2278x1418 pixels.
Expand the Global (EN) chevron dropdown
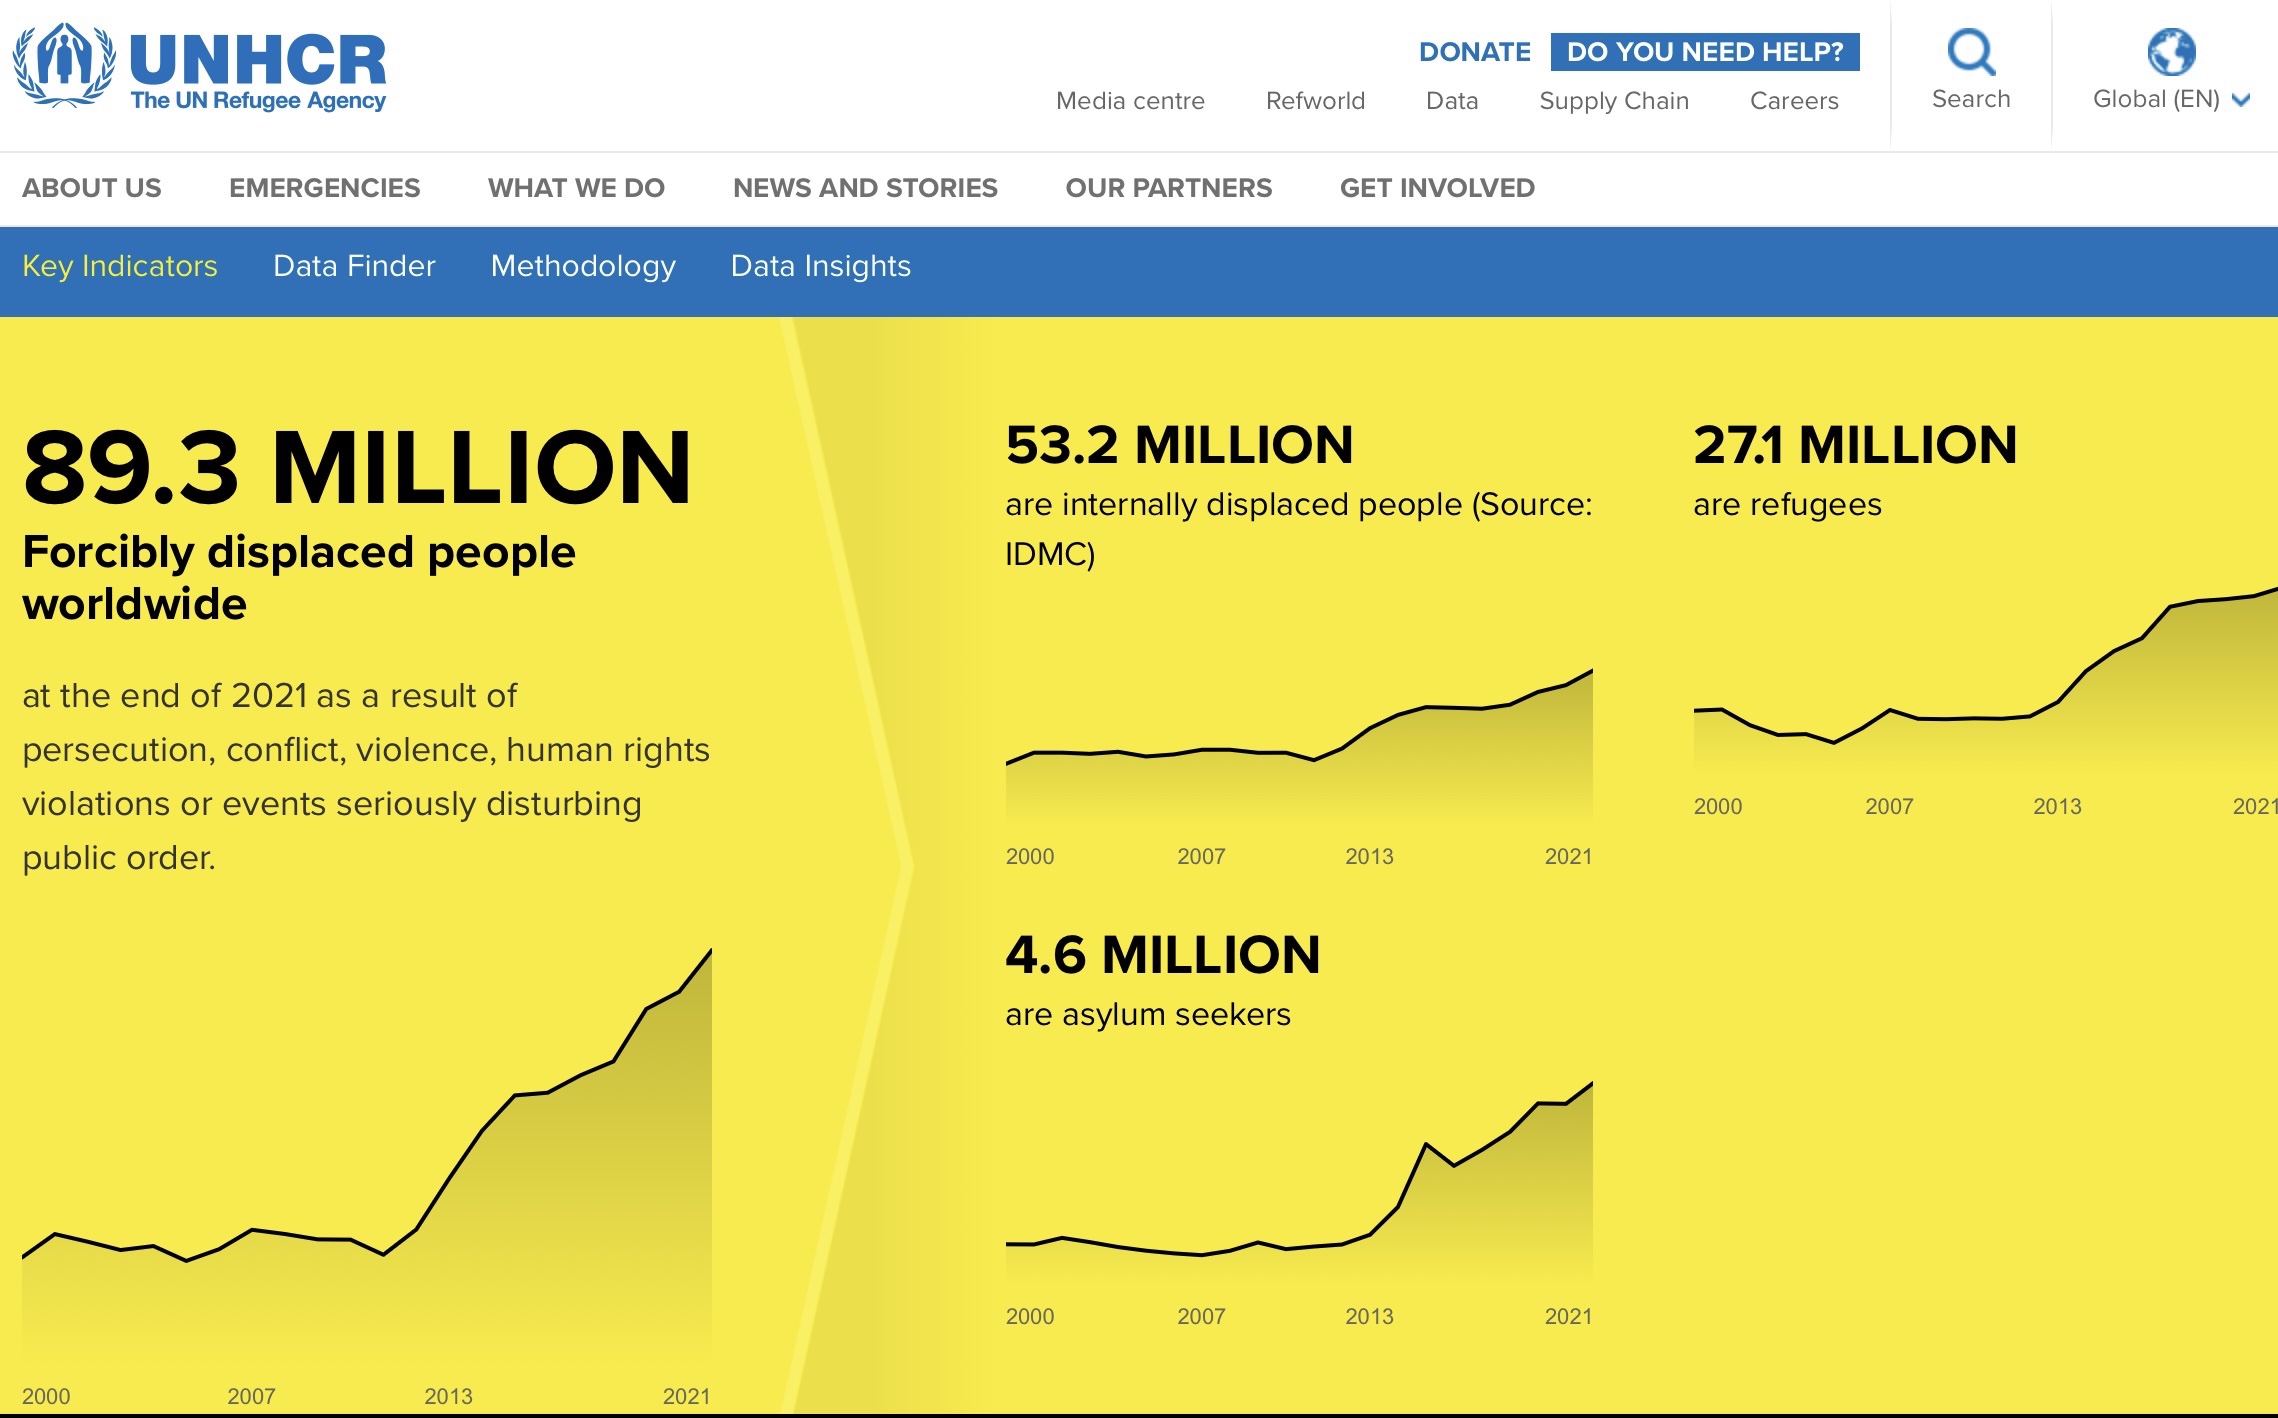2241,100
